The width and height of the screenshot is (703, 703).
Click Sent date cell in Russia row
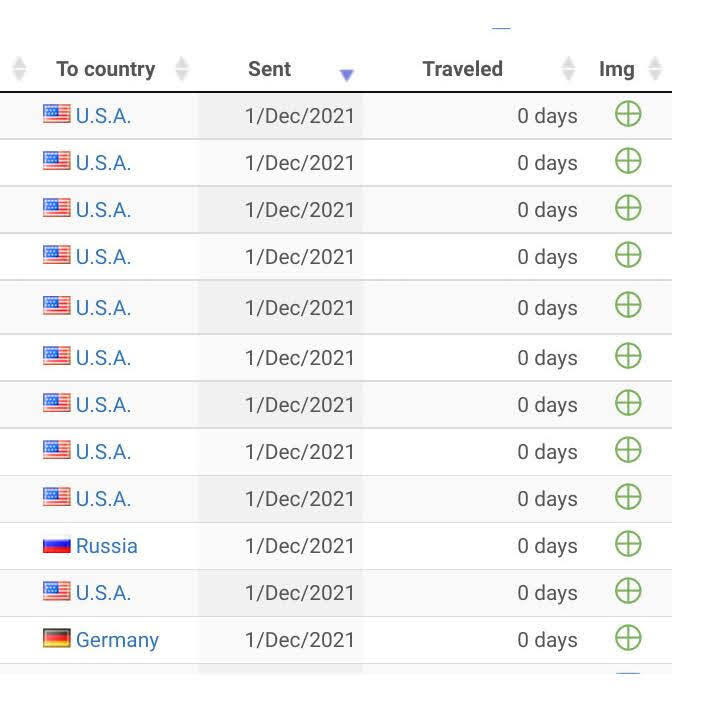tap(299, 546)
